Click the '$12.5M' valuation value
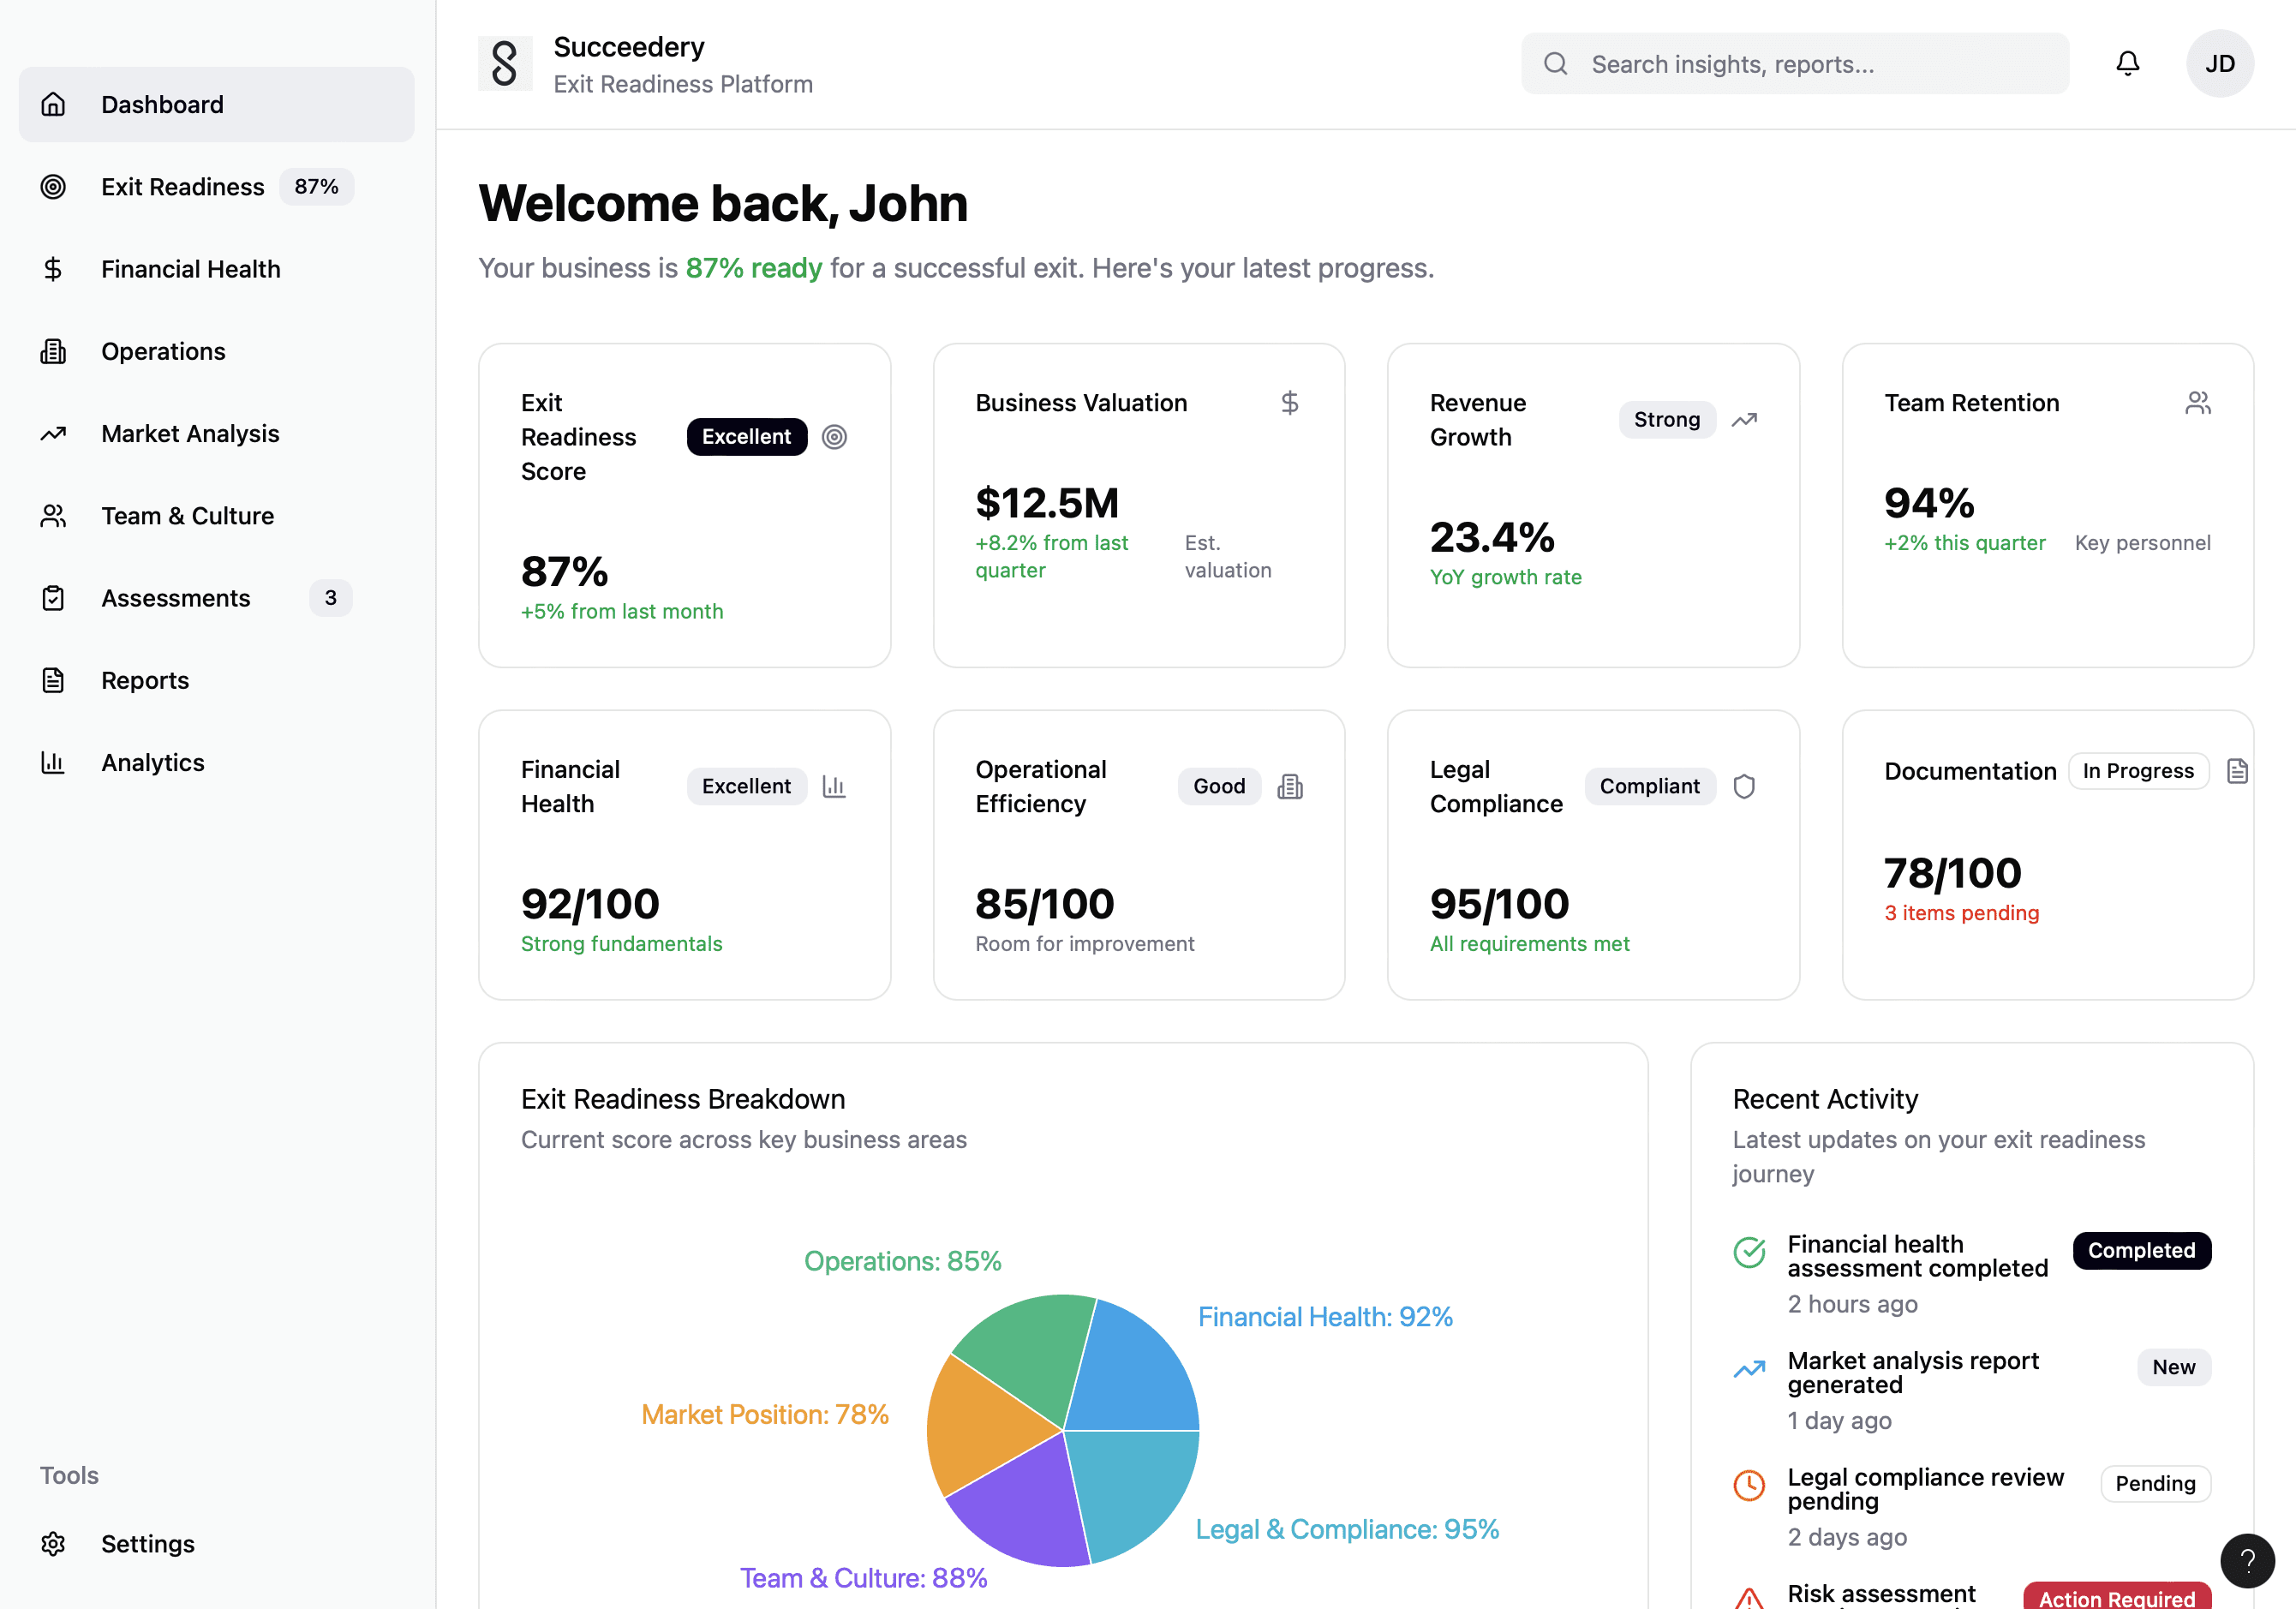This screenshot has height=1609, width=2296. (x=1046, y=503)
